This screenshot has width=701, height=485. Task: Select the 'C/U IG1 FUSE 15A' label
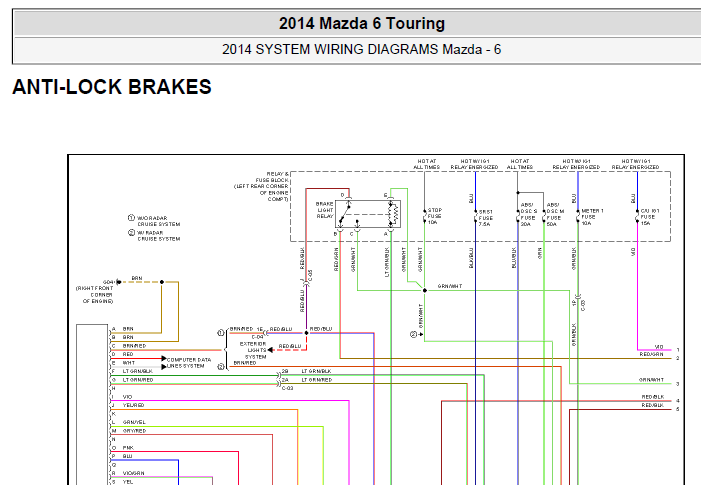click(650, 217)
